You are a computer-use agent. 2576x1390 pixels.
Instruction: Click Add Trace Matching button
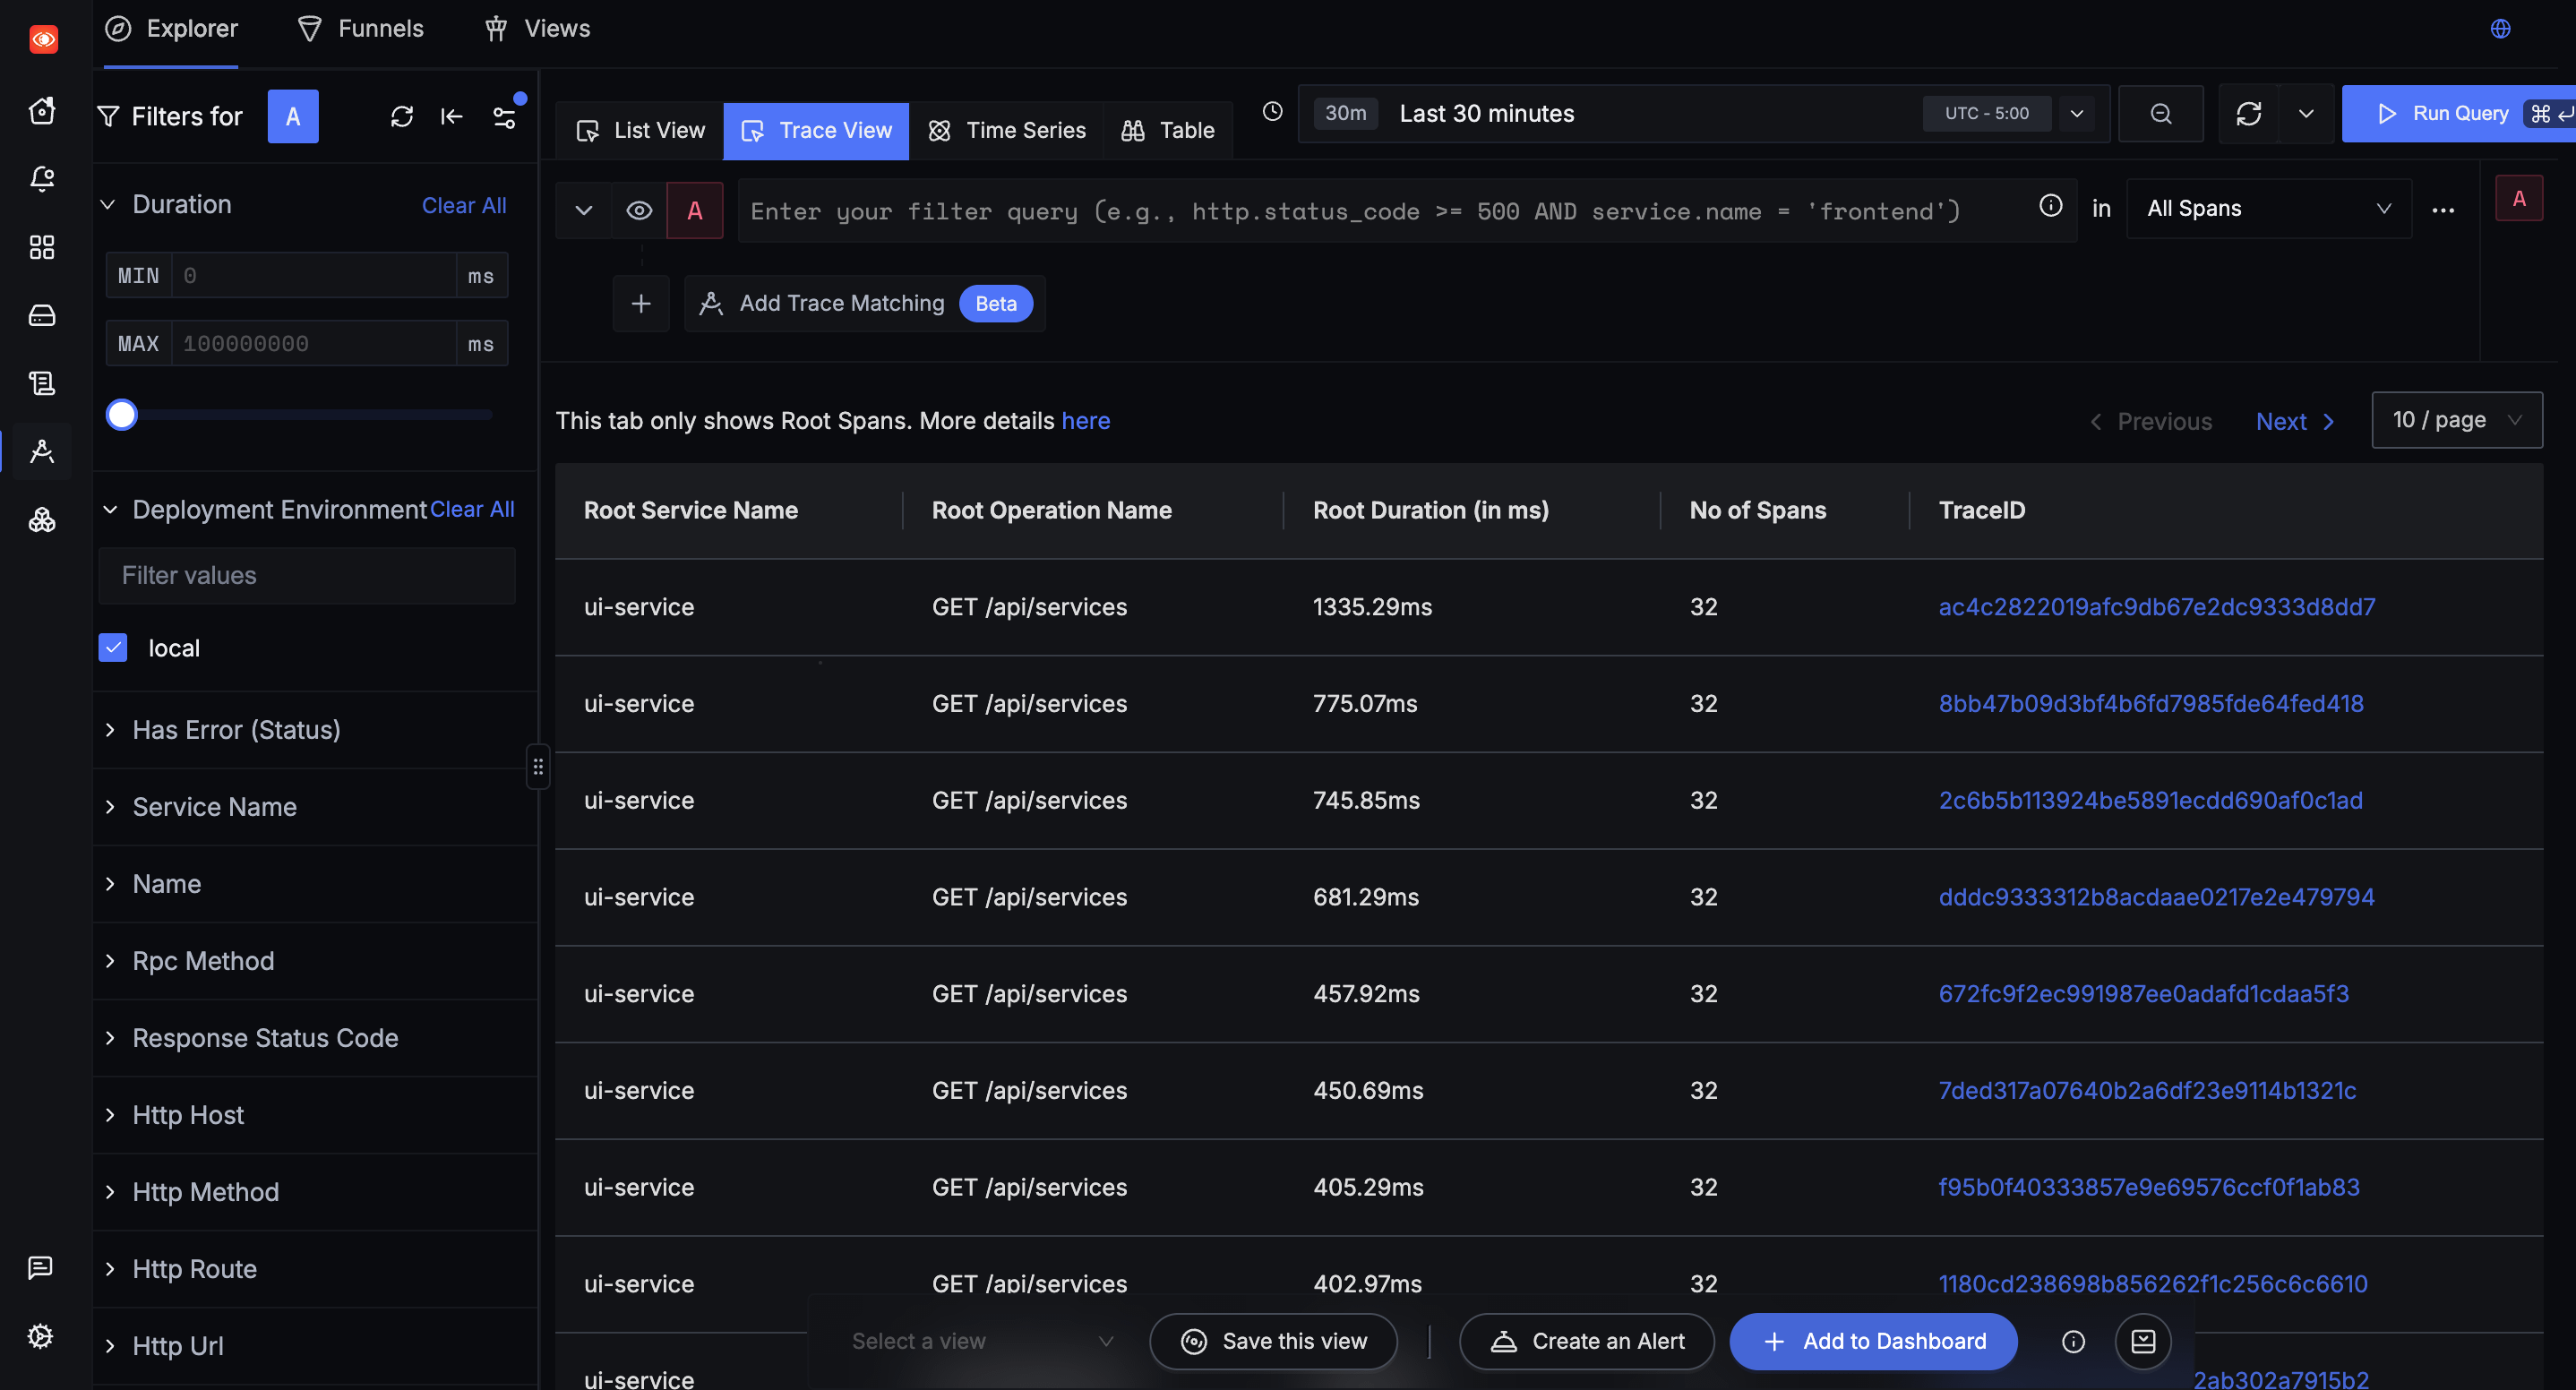[x=865, y=303]
